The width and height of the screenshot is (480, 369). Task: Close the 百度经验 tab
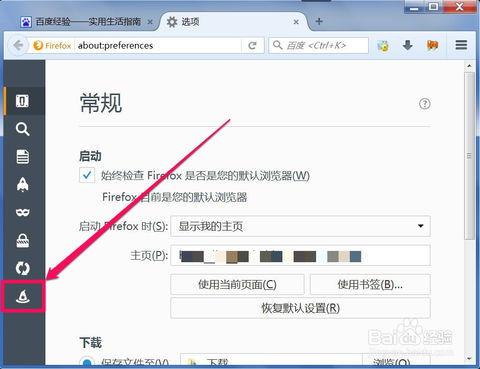150,22
